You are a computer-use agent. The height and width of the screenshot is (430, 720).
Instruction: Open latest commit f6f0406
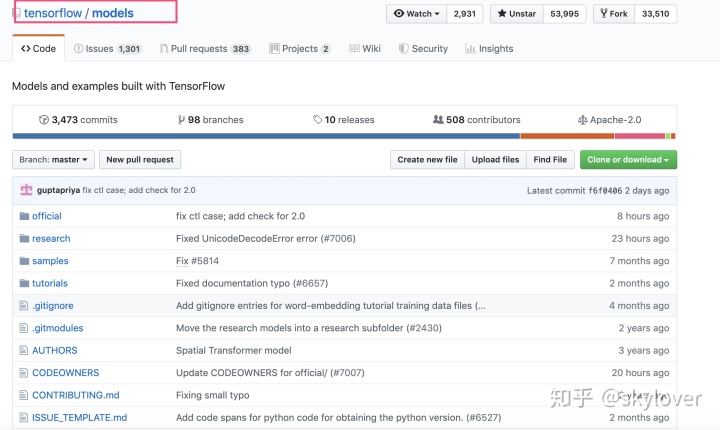(605, 191)
